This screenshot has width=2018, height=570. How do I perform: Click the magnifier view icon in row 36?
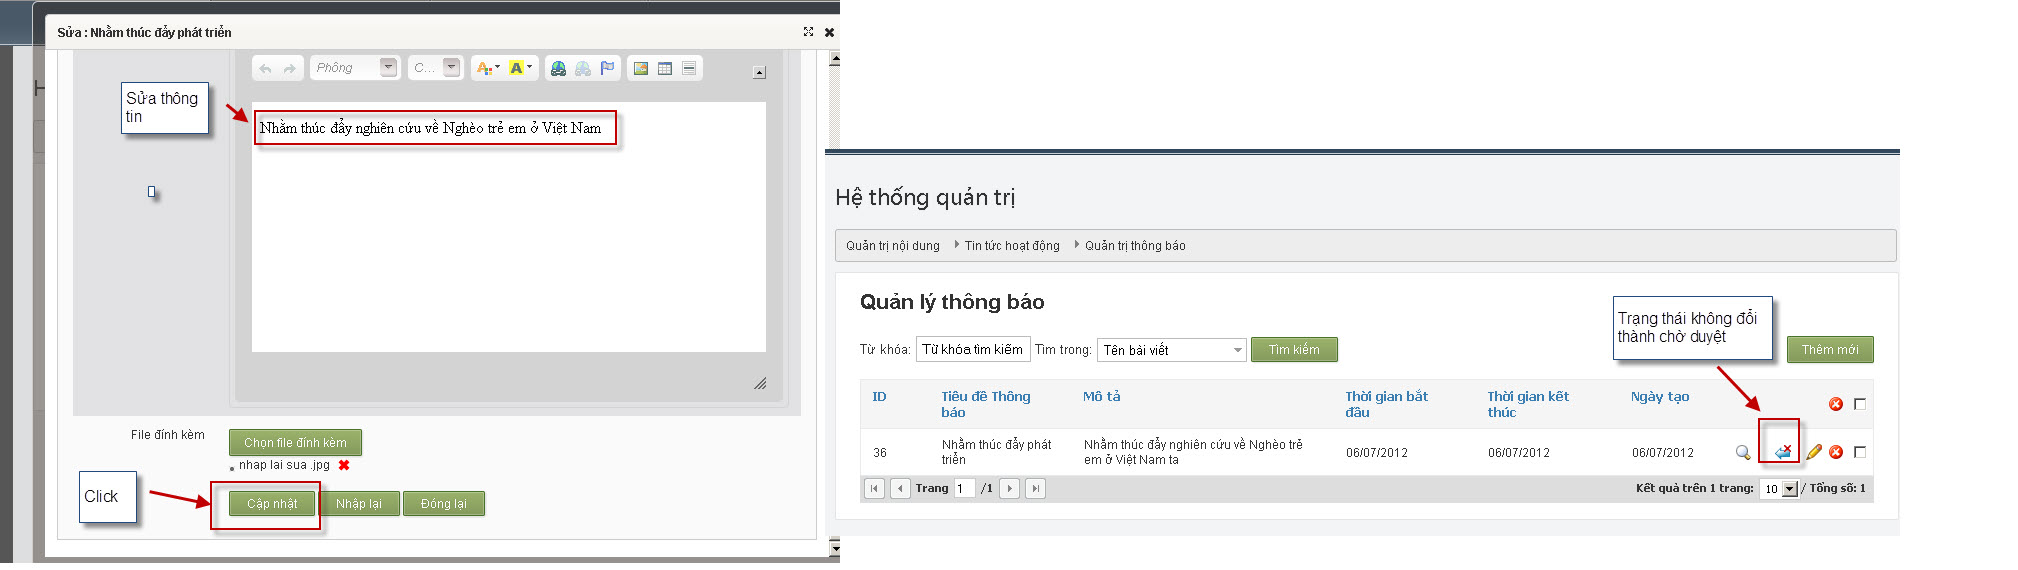click(1743, 452)
